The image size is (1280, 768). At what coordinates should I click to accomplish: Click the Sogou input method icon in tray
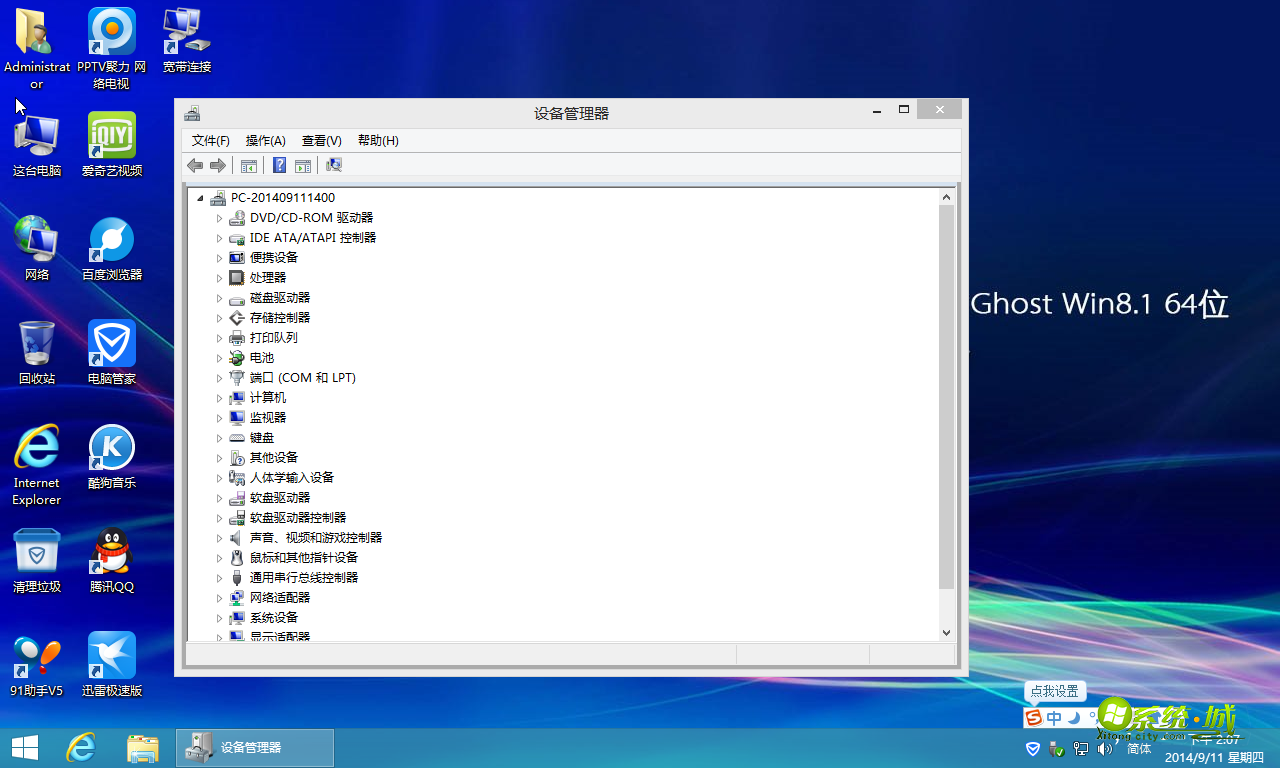(1032, 716)
